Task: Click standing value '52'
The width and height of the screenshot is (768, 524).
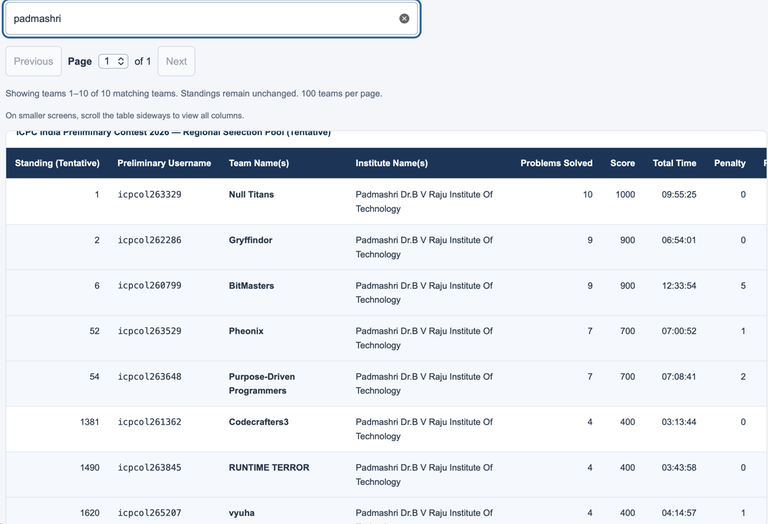Action: [x=95, y=331]
